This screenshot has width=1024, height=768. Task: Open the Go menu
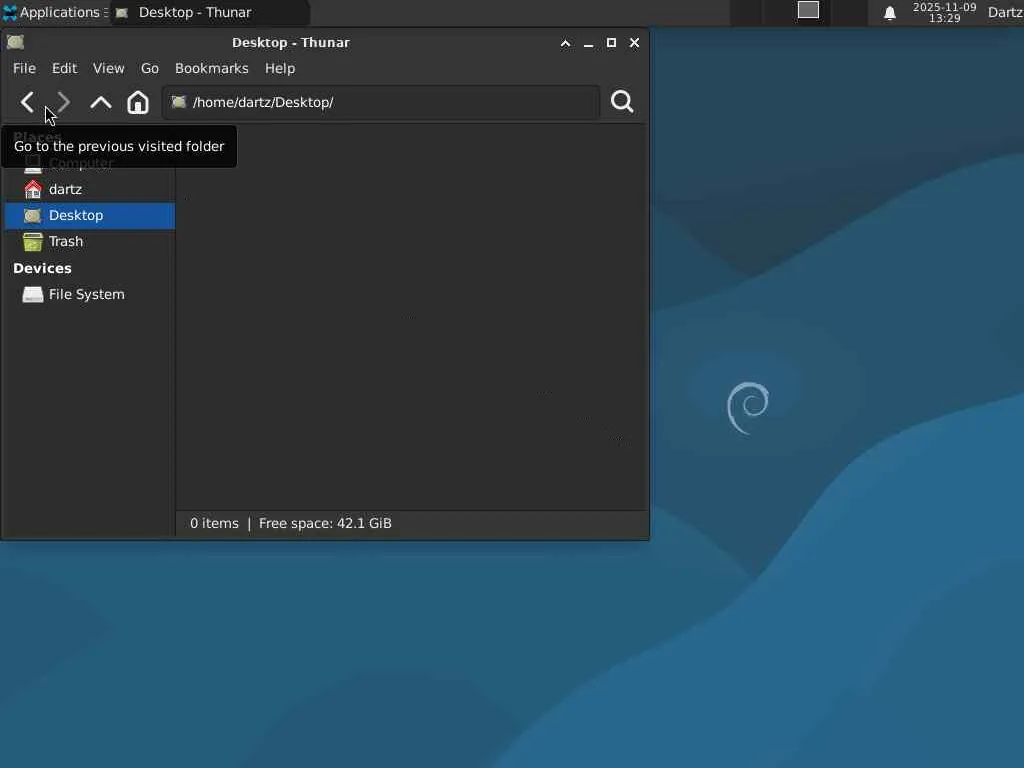pyautogui.click(x=150, y=68)
